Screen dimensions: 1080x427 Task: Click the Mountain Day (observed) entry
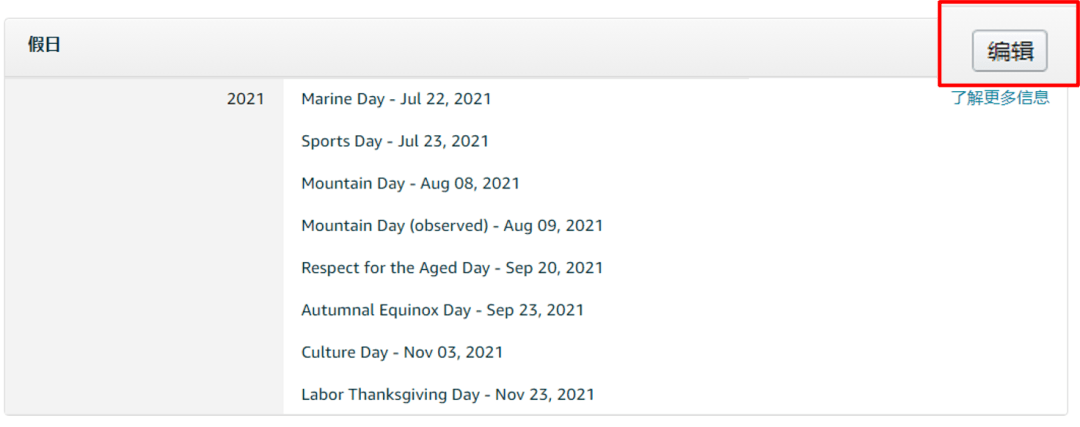pos(452,226)
